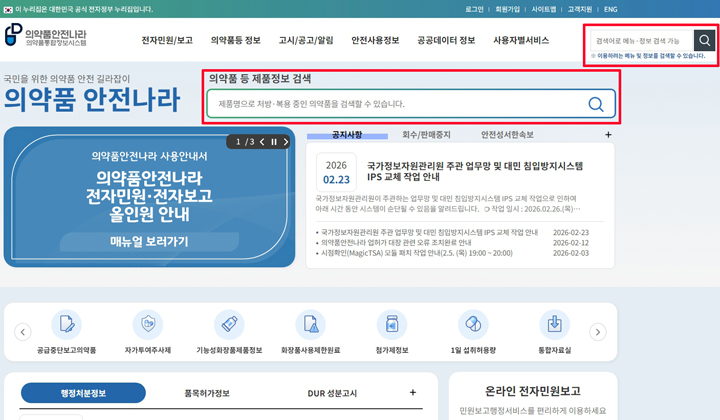The image size is (720, 420).
Task: Open the 고시/공고/알림 menu
Action: pos(306,40)
